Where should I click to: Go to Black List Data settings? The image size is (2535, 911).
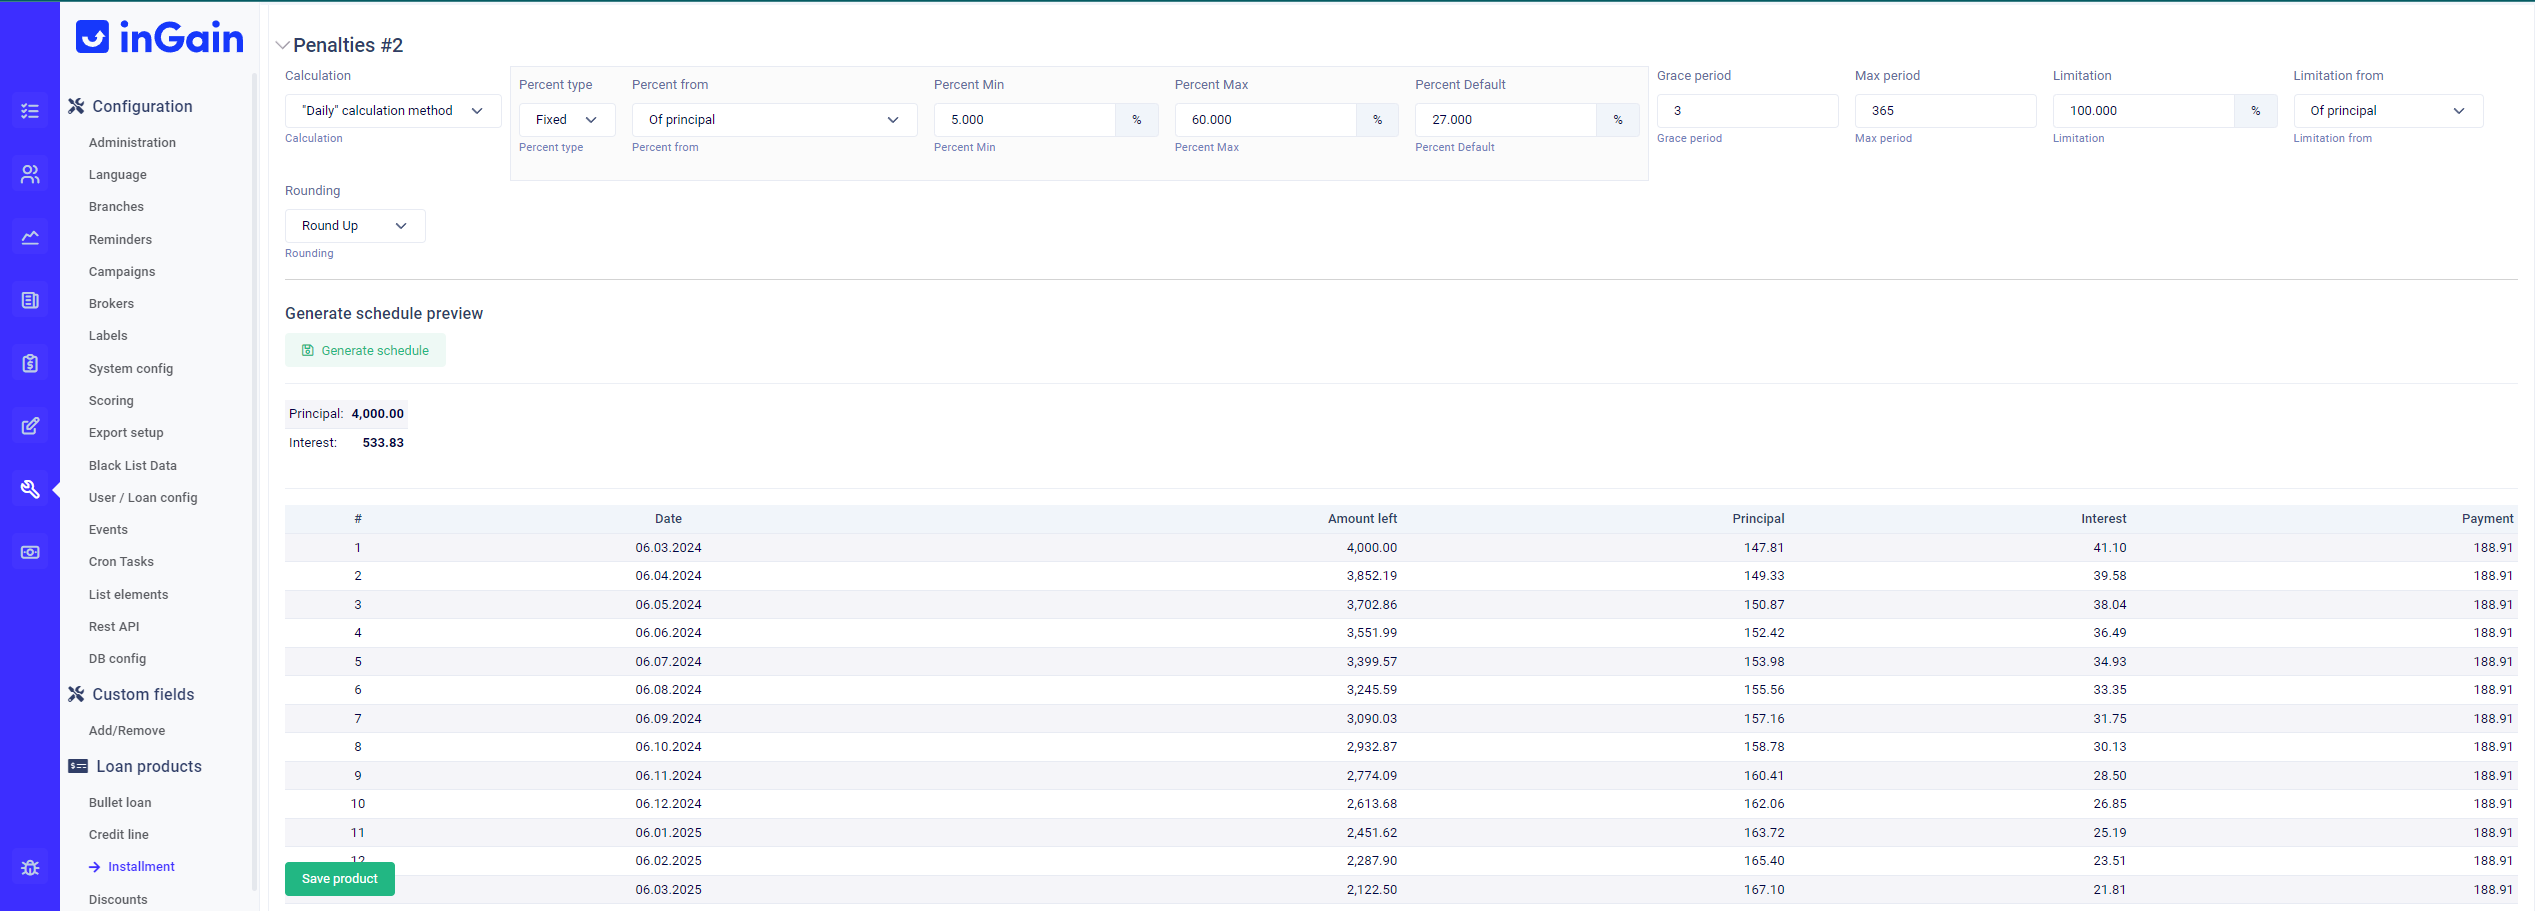[132, 465]
